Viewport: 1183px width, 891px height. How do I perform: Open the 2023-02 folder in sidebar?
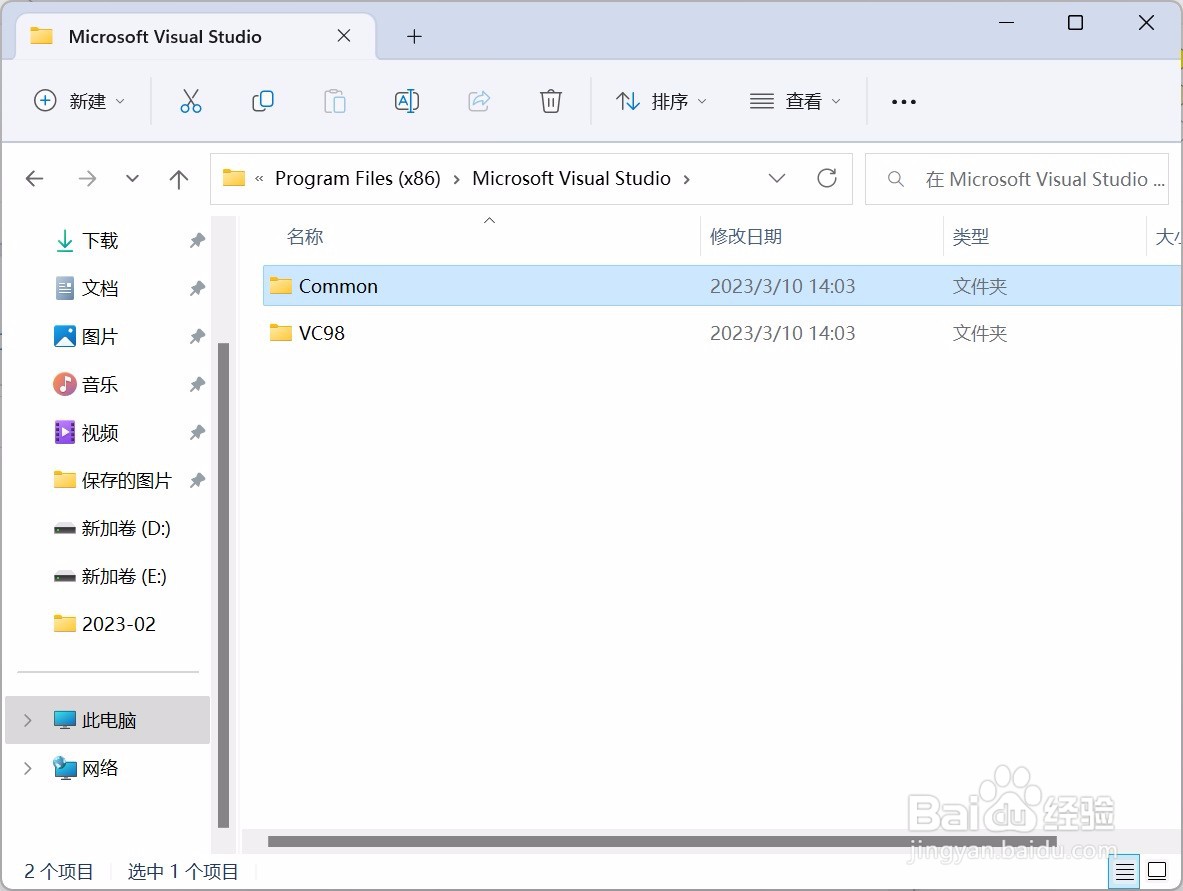118,624
